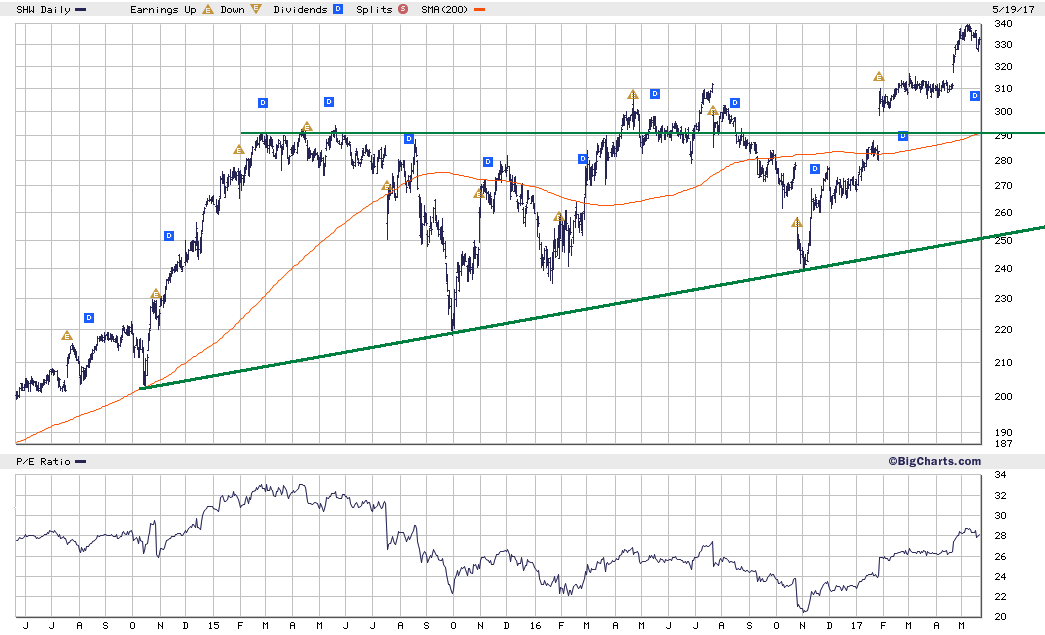Screen dimensions: 1045x635
Task: Select the dividend marker in August 2014
Action: [89, 318]
